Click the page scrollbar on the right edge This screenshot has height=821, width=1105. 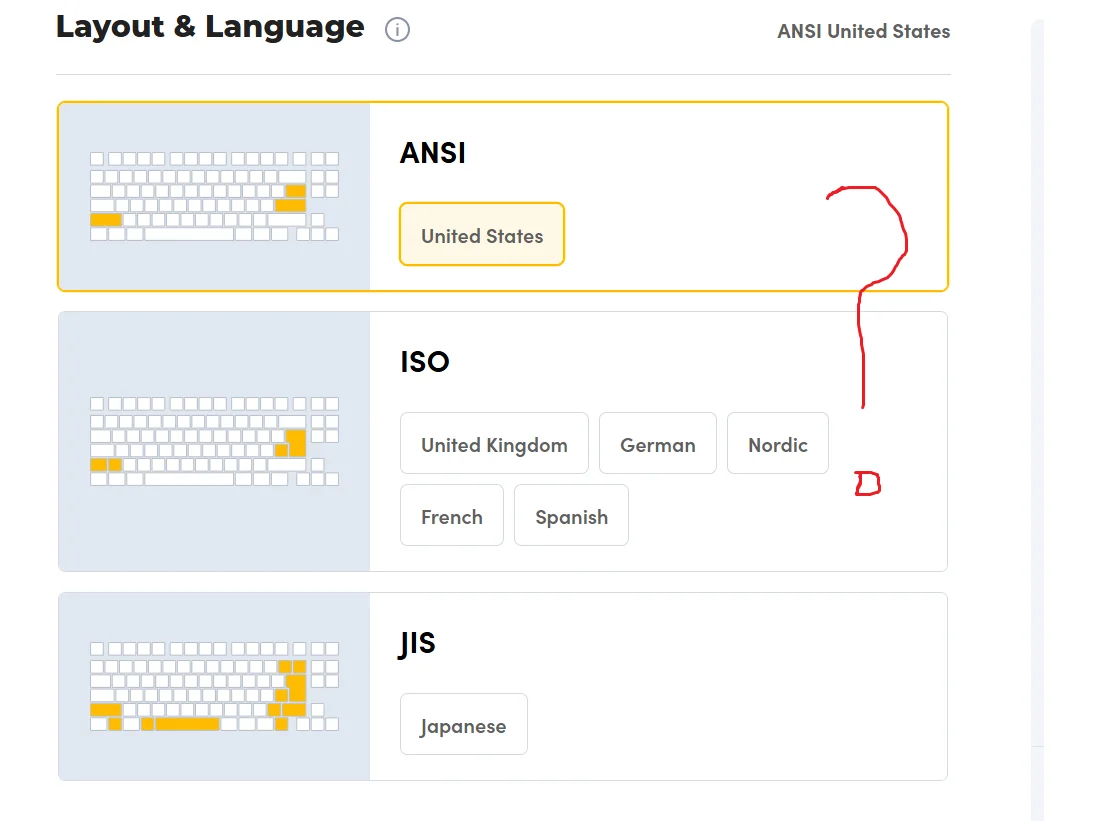[x=1037, y=400]
